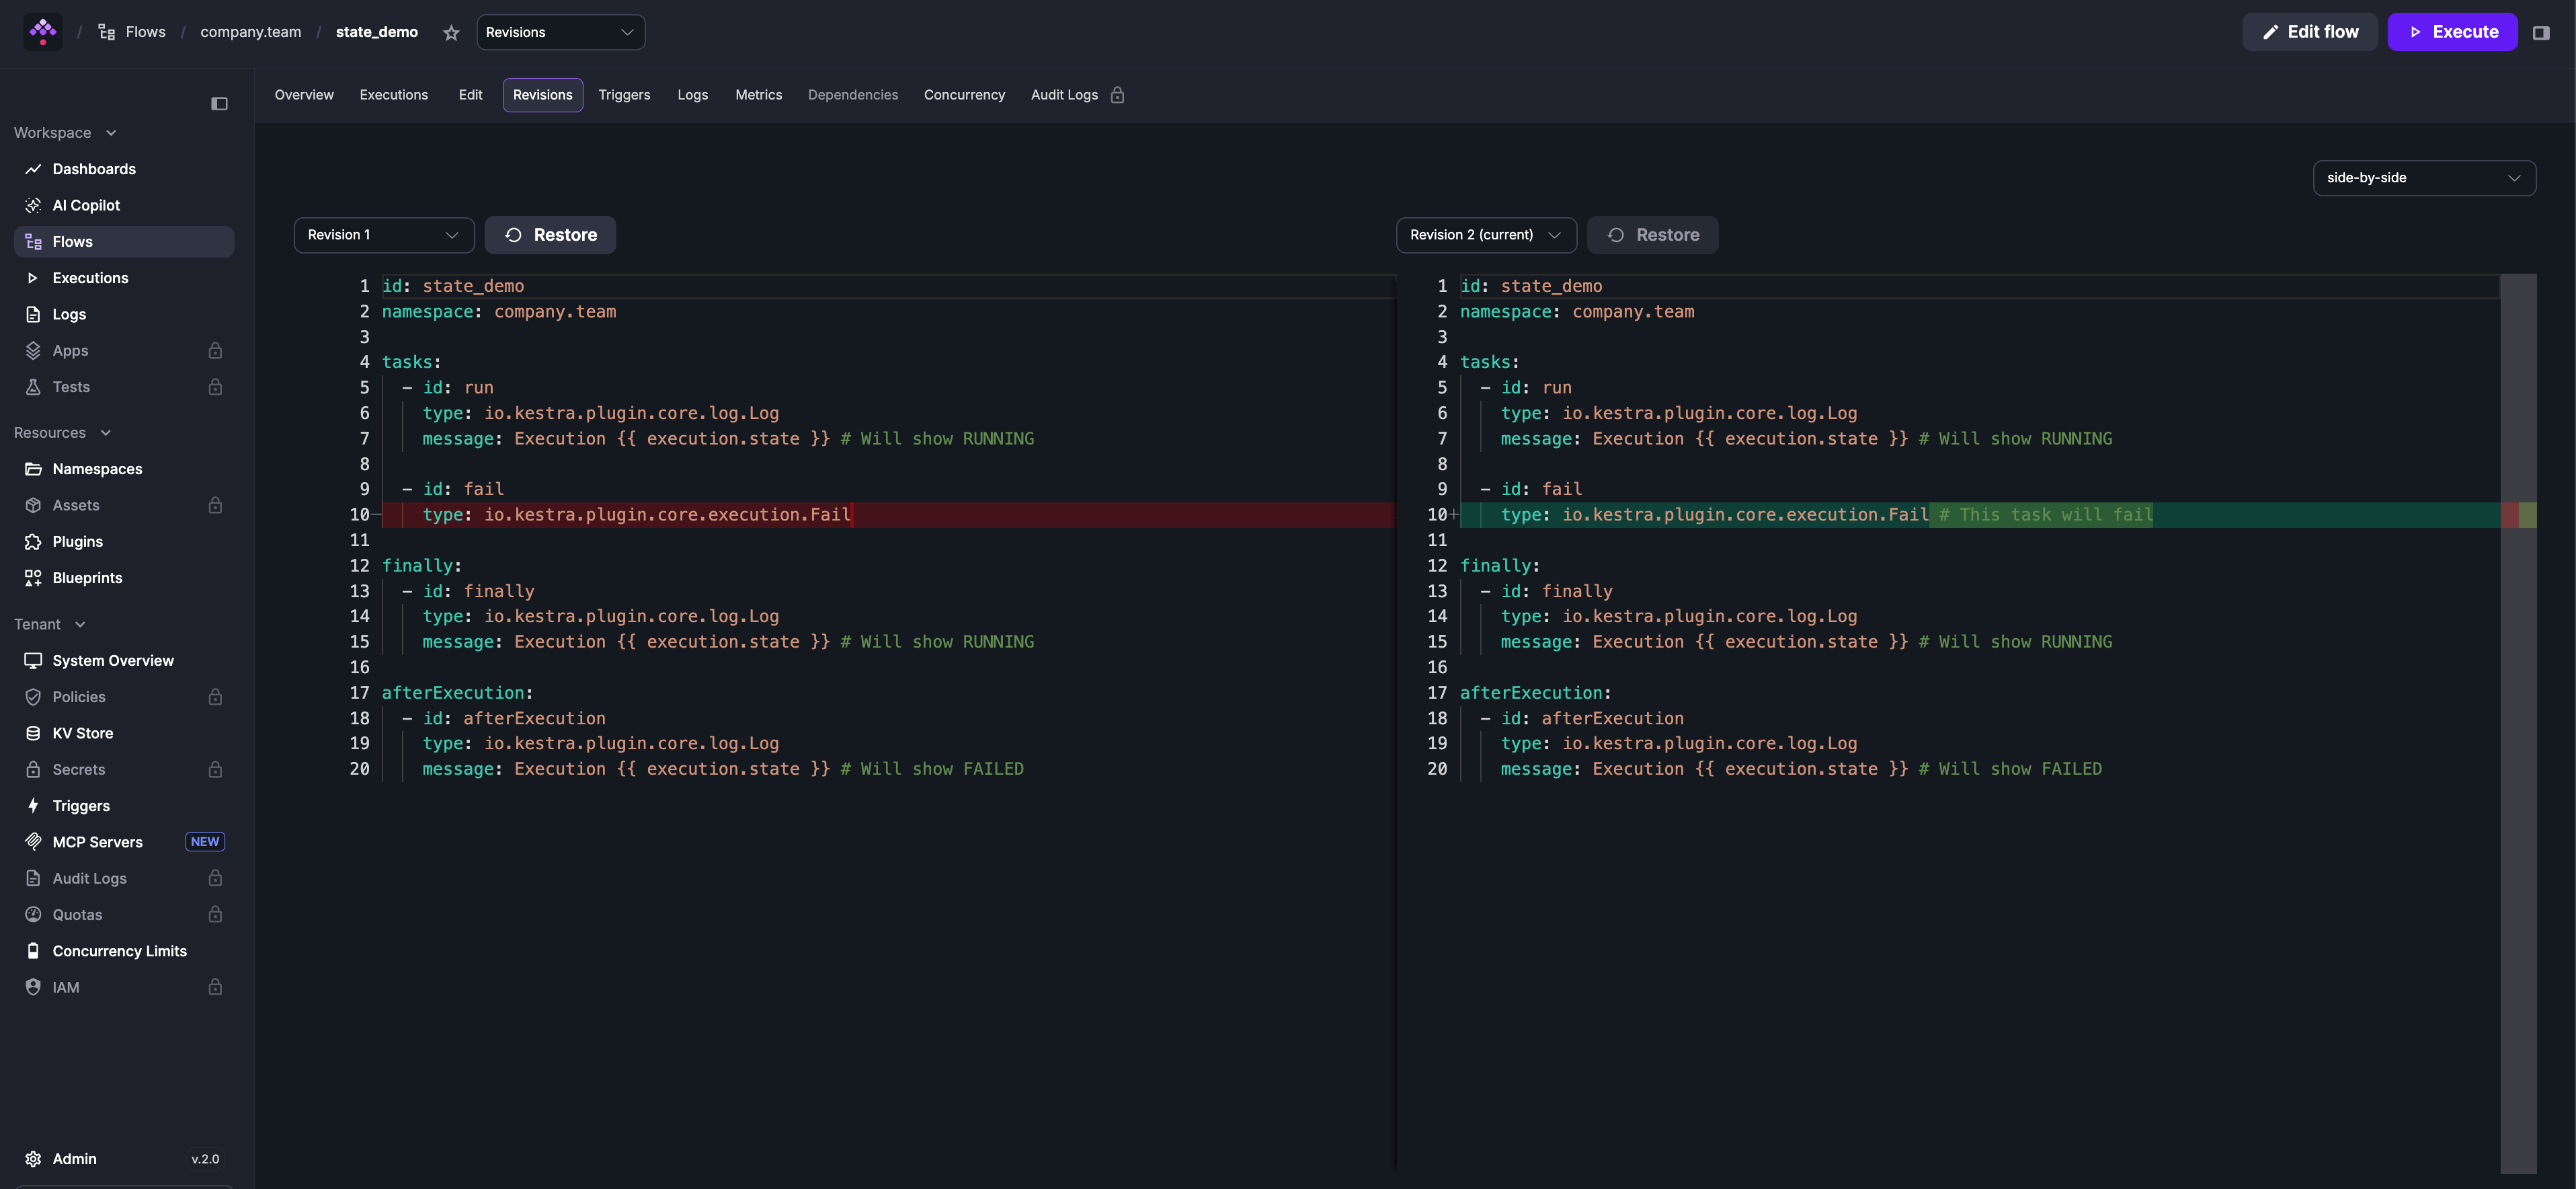Collapse the sidebar with panel icon
This screenshot has height=1189, width=2576.
coord(219,104)
